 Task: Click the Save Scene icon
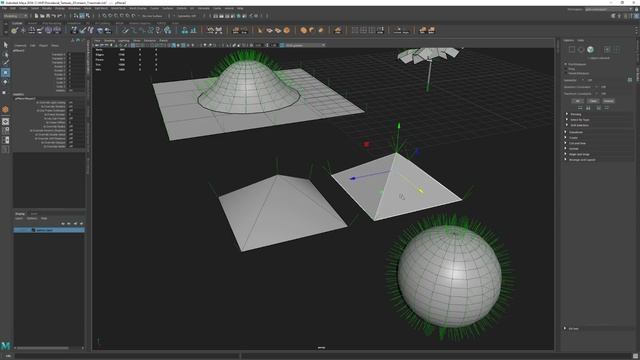pos(48,16)
